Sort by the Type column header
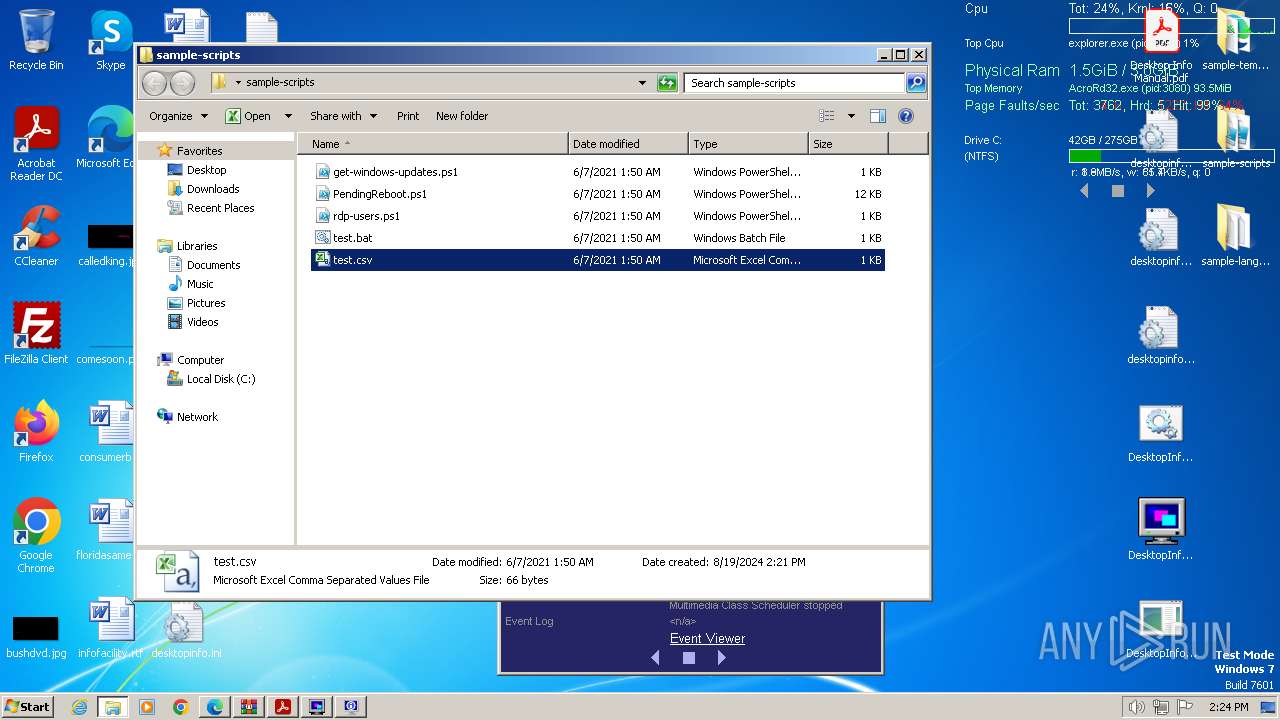Image resolution: width=1280 pixels, height=720 pixels. click(x=748, y=144)
